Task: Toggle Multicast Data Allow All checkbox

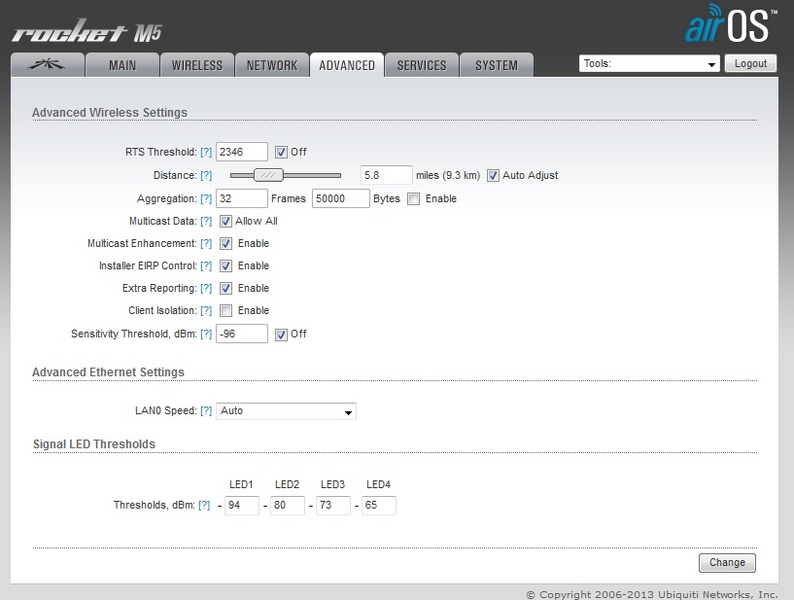Action: (226, 221)
